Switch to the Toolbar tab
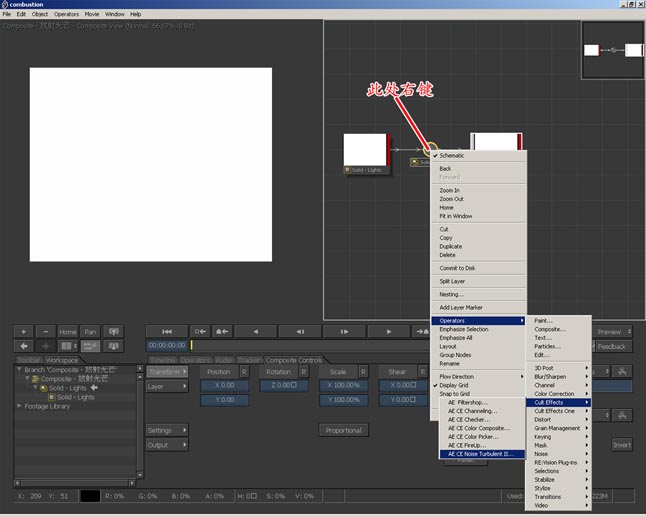The image size is (646, 517). click(x=30, y=360)
